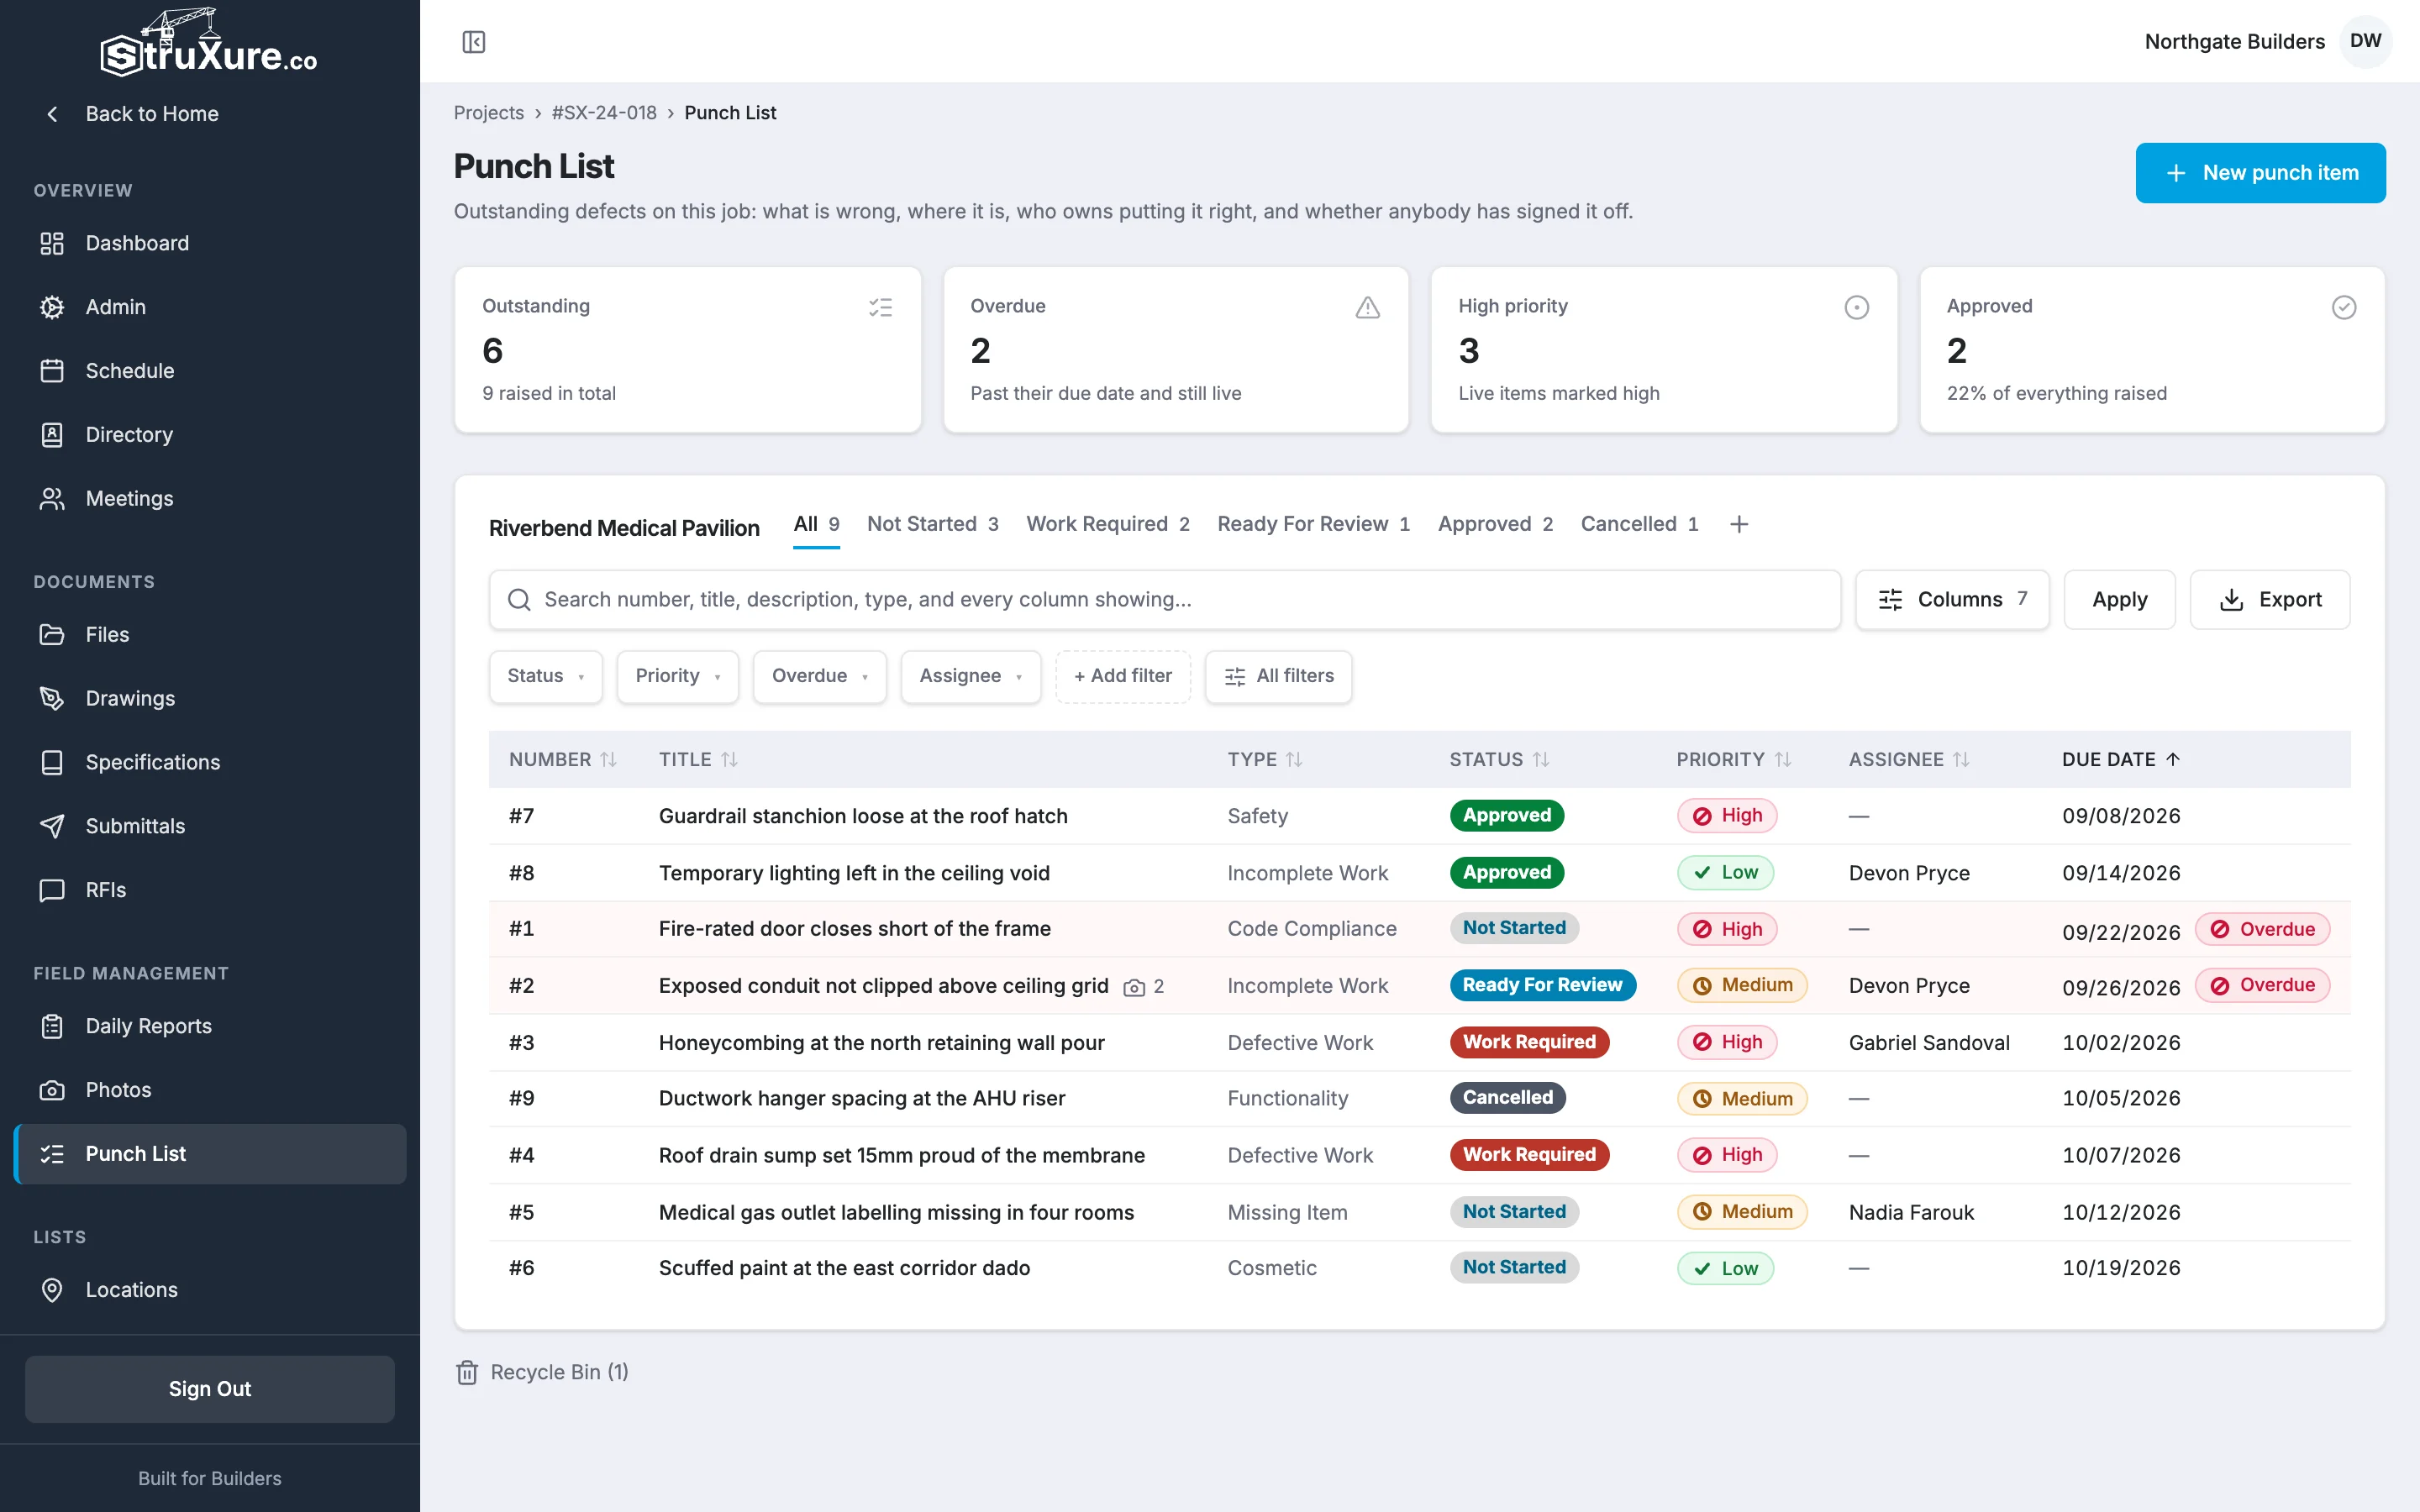Sort table by Number column
The width and height of the screenshot is (2420, 1512).
(562, 759)
